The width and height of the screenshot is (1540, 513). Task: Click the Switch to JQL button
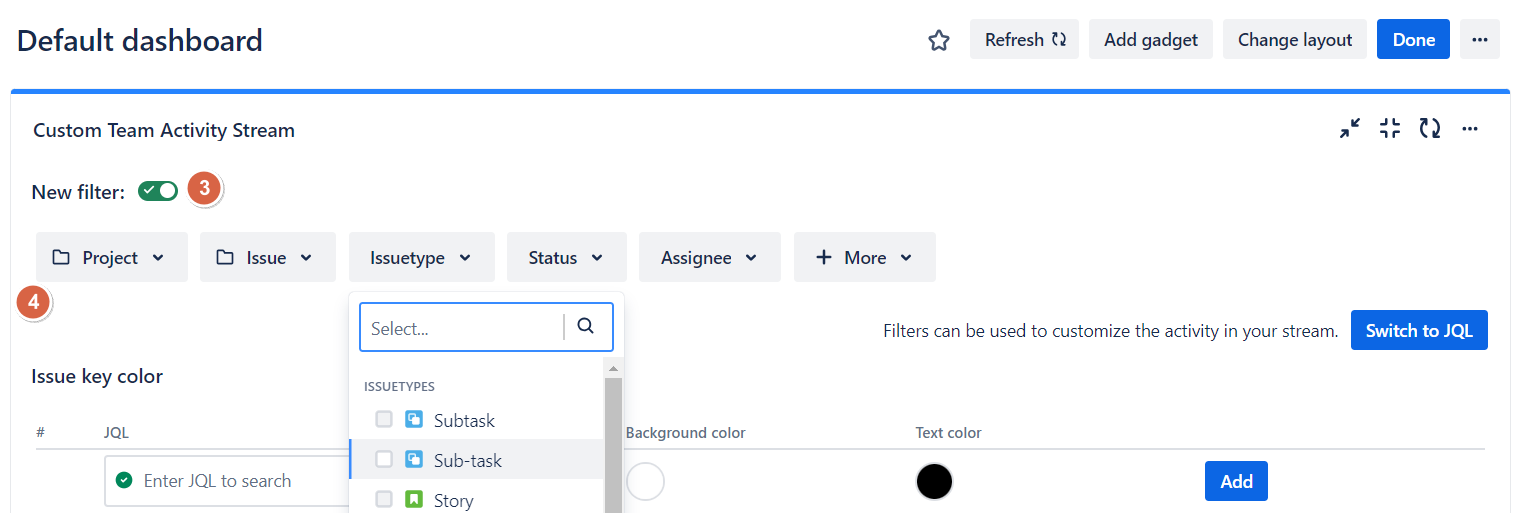click(x=1418, y=331)
